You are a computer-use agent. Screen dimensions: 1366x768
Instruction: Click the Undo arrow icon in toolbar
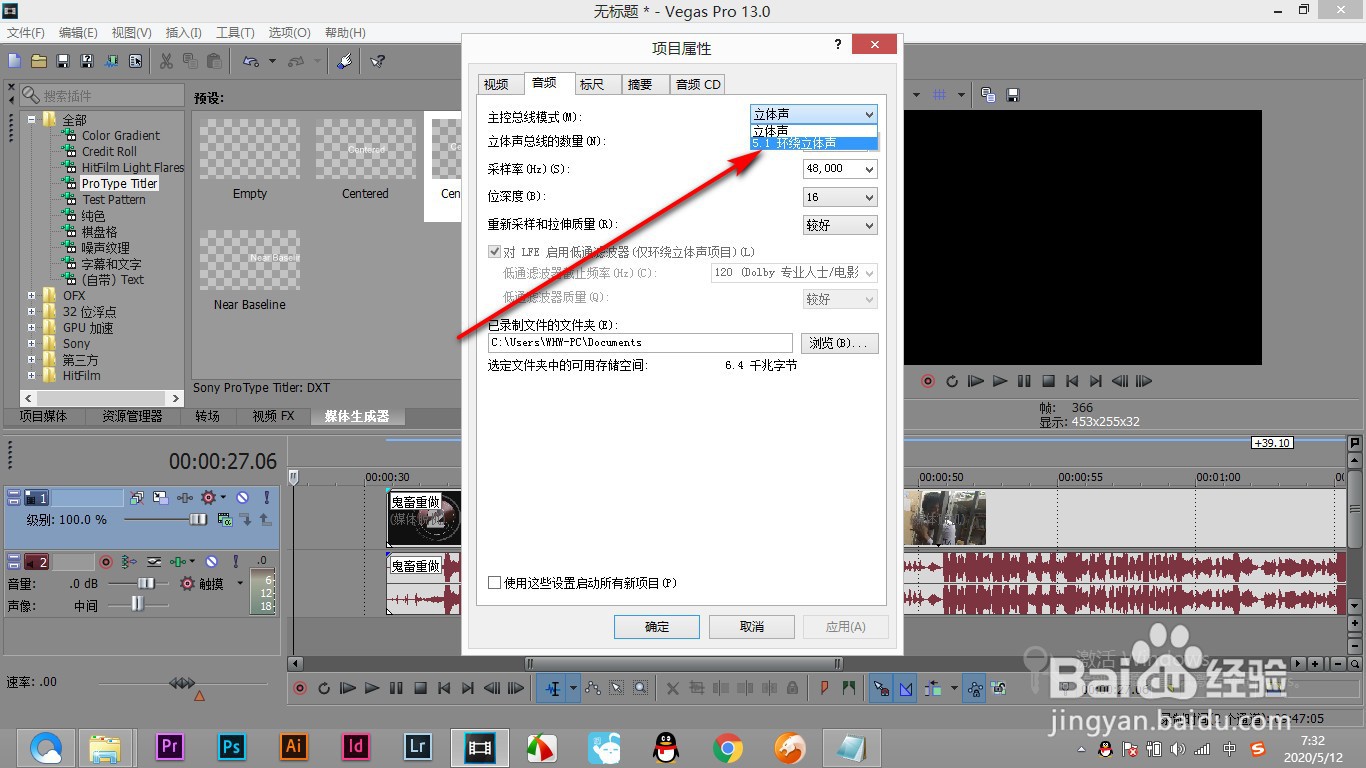click(250, 61)
